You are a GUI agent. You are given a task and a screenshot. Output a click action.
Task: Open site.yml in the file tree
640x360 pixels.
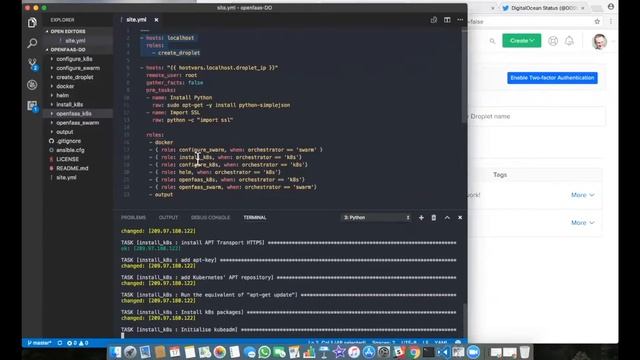66,178
